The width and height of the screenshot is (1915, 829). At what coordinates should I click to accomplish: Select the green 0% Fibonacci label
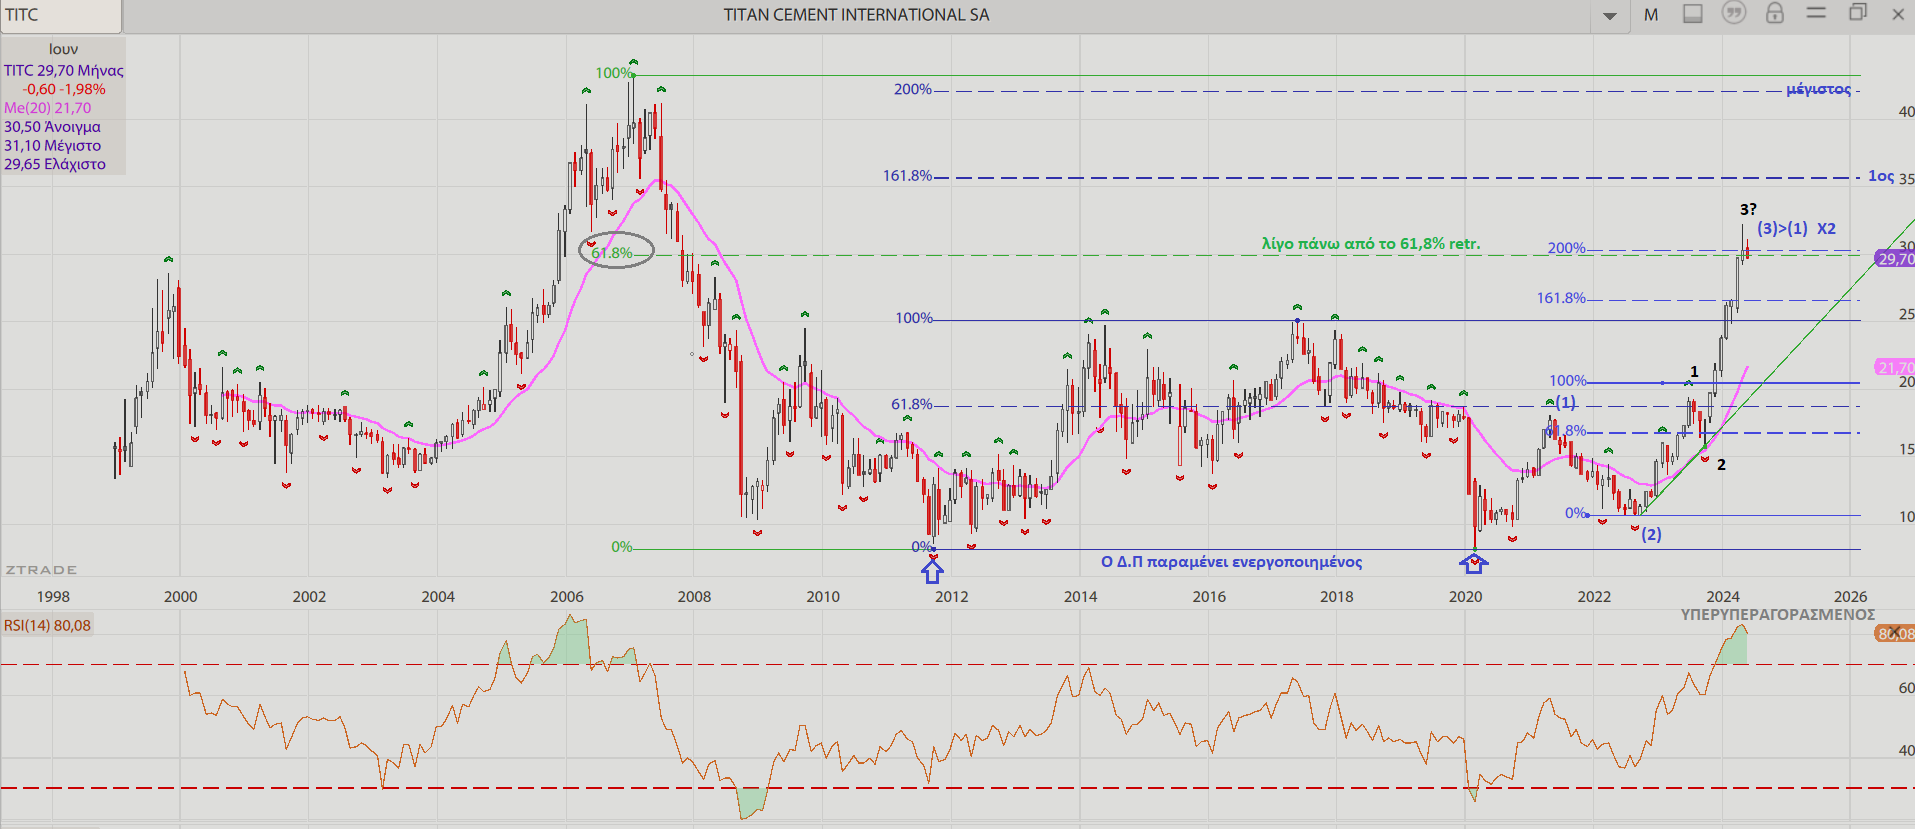(x=622, y=547)
